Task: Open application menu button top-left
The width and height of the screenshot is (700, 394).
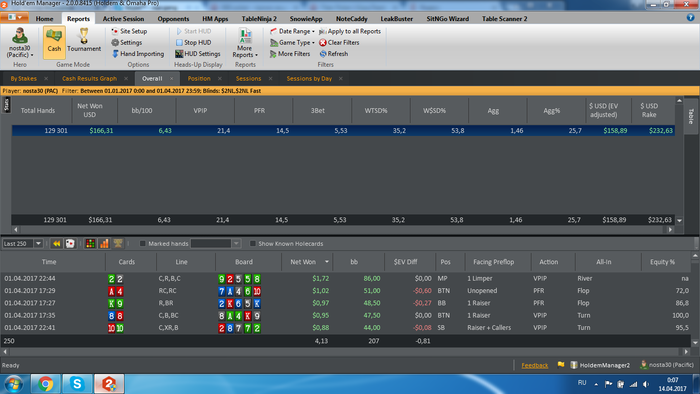Action: pos(15,17)
